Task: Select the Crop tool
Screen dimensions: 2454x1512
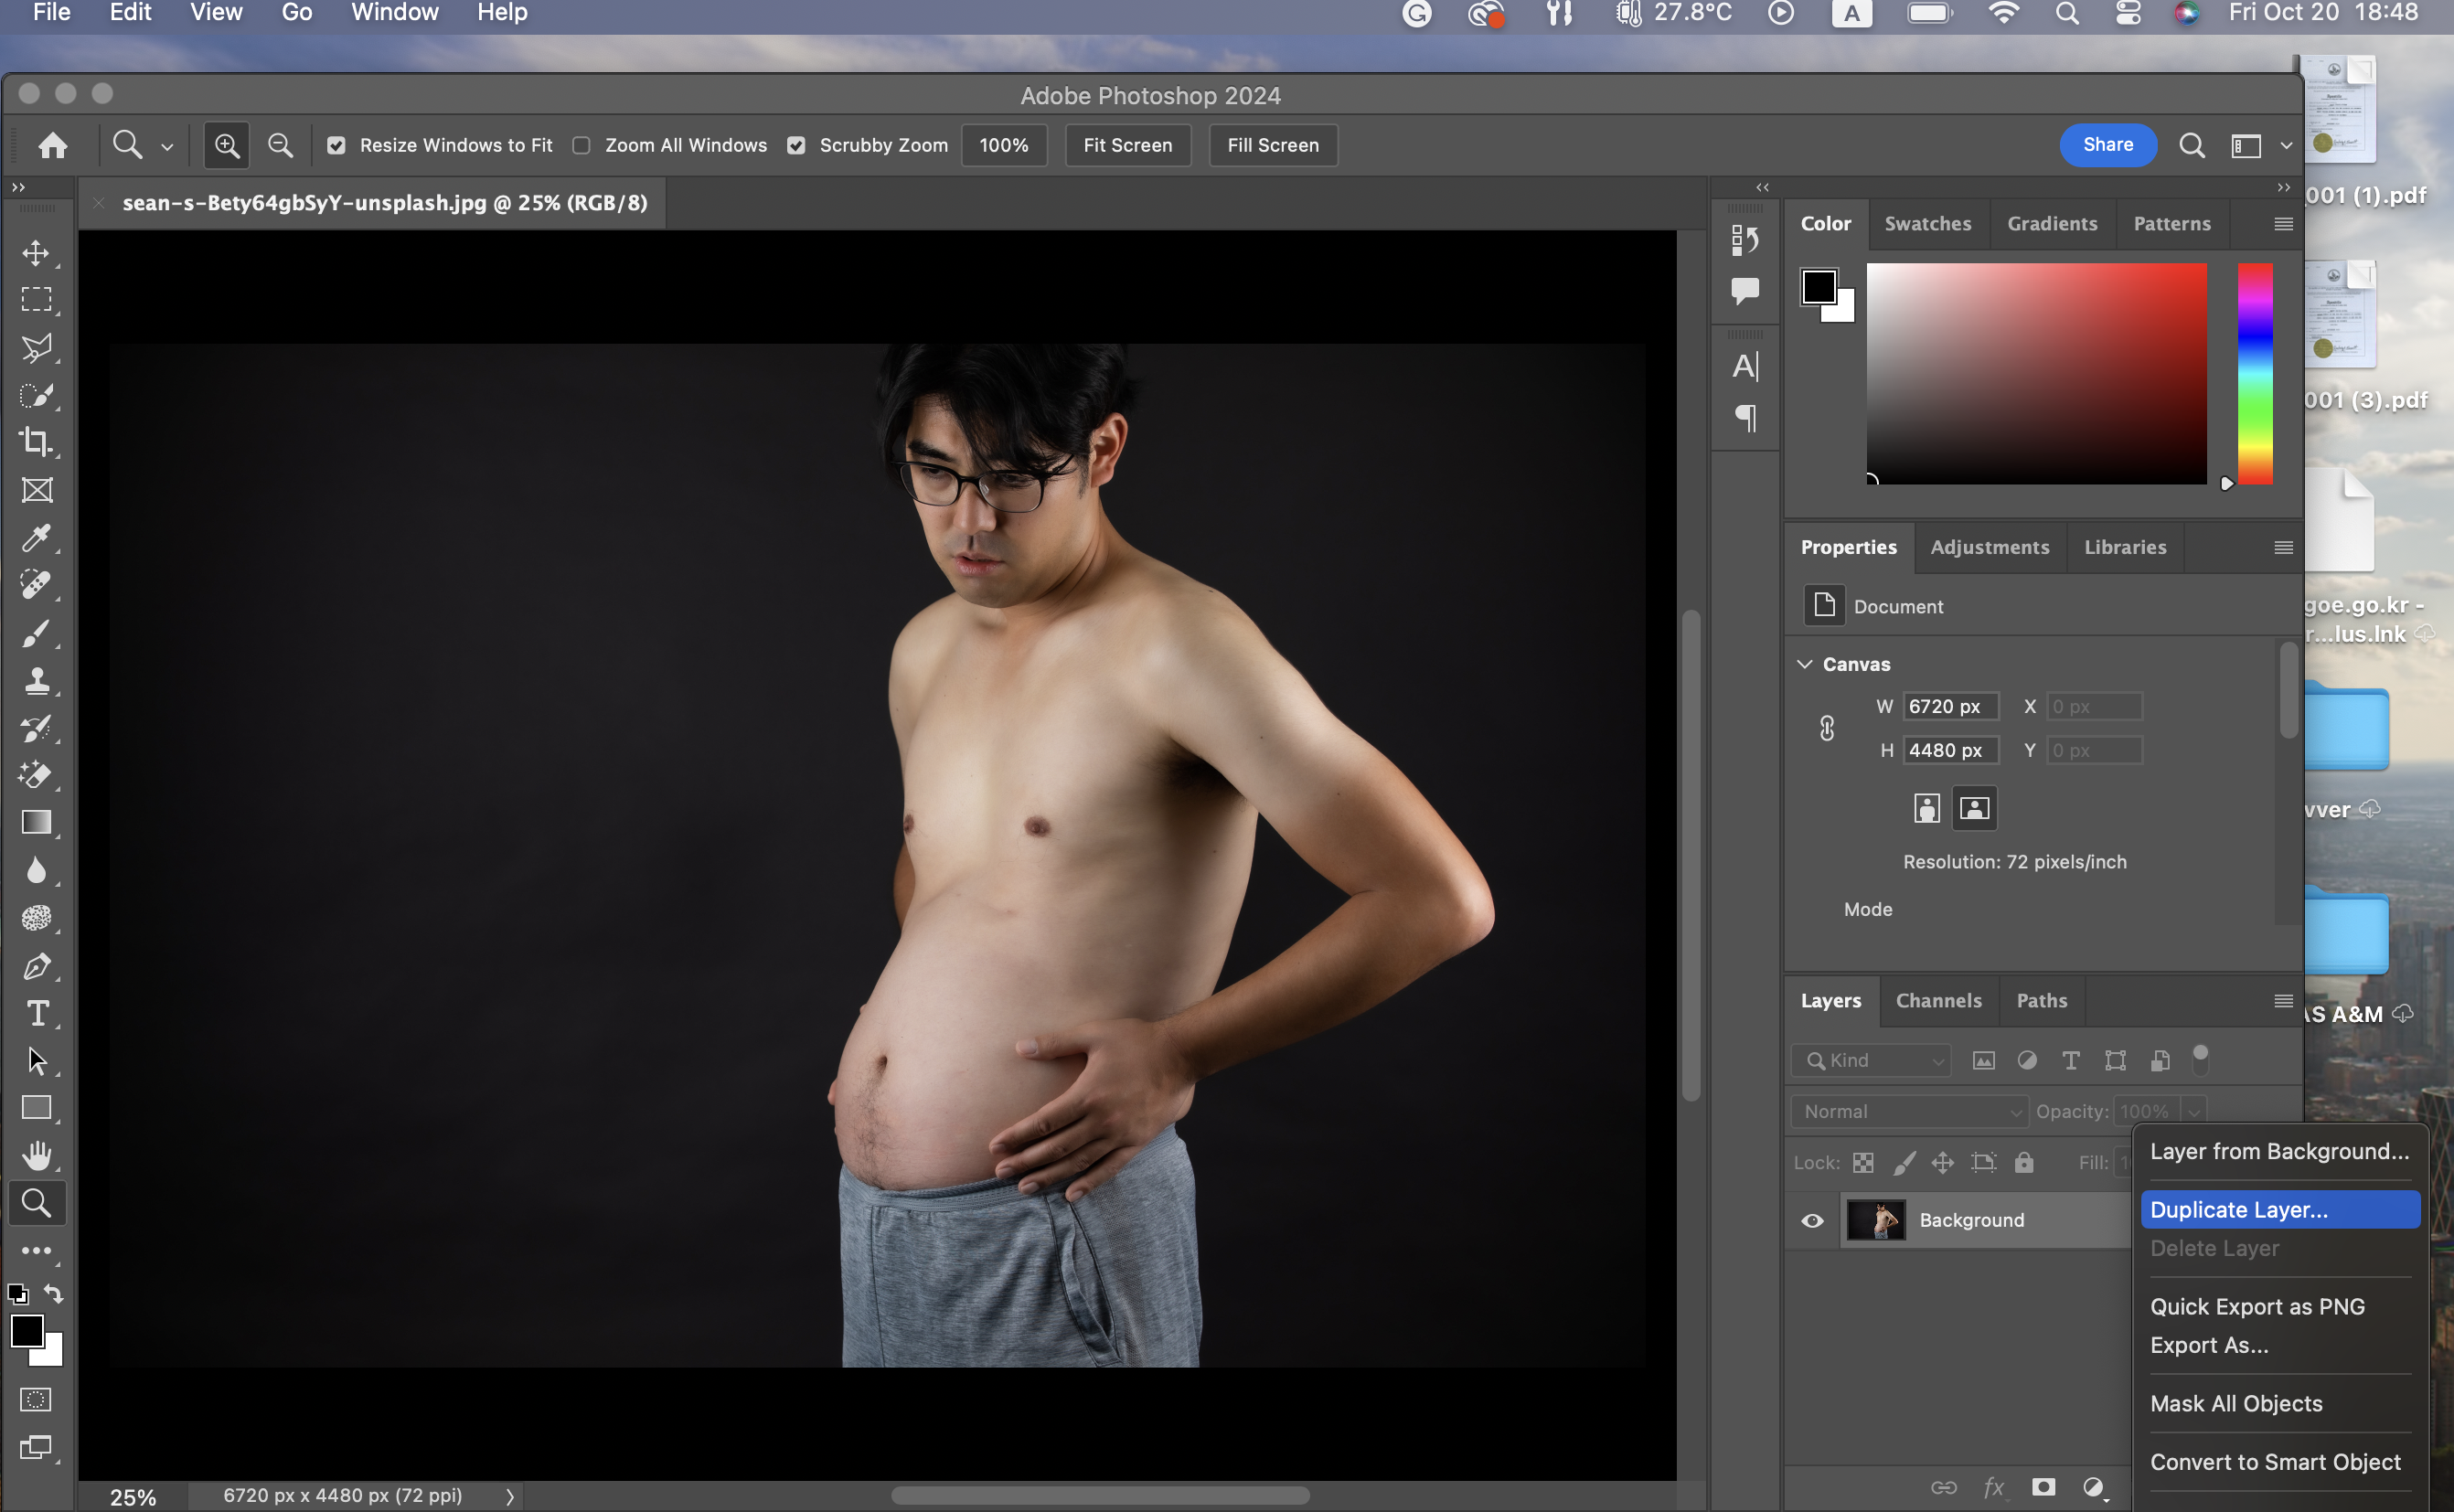Action: click(36, 441)
